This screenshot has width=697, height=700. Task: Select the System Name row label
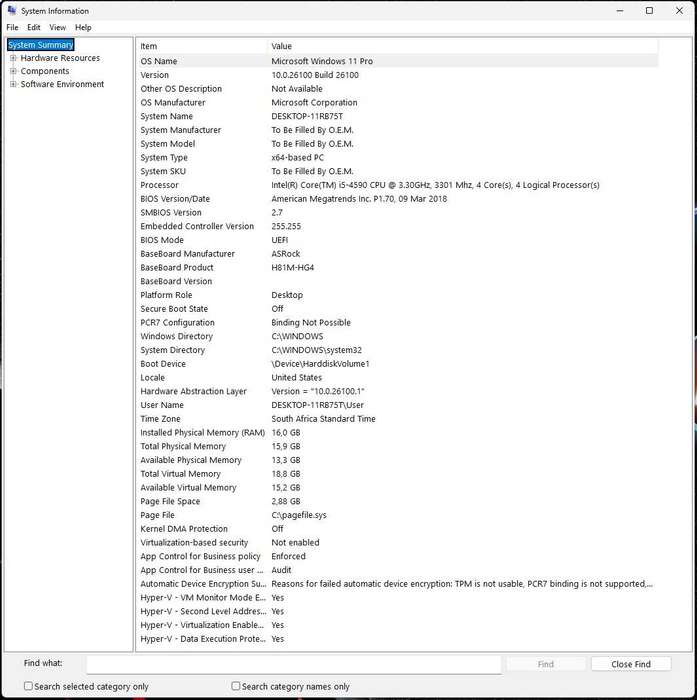[167, 116]
